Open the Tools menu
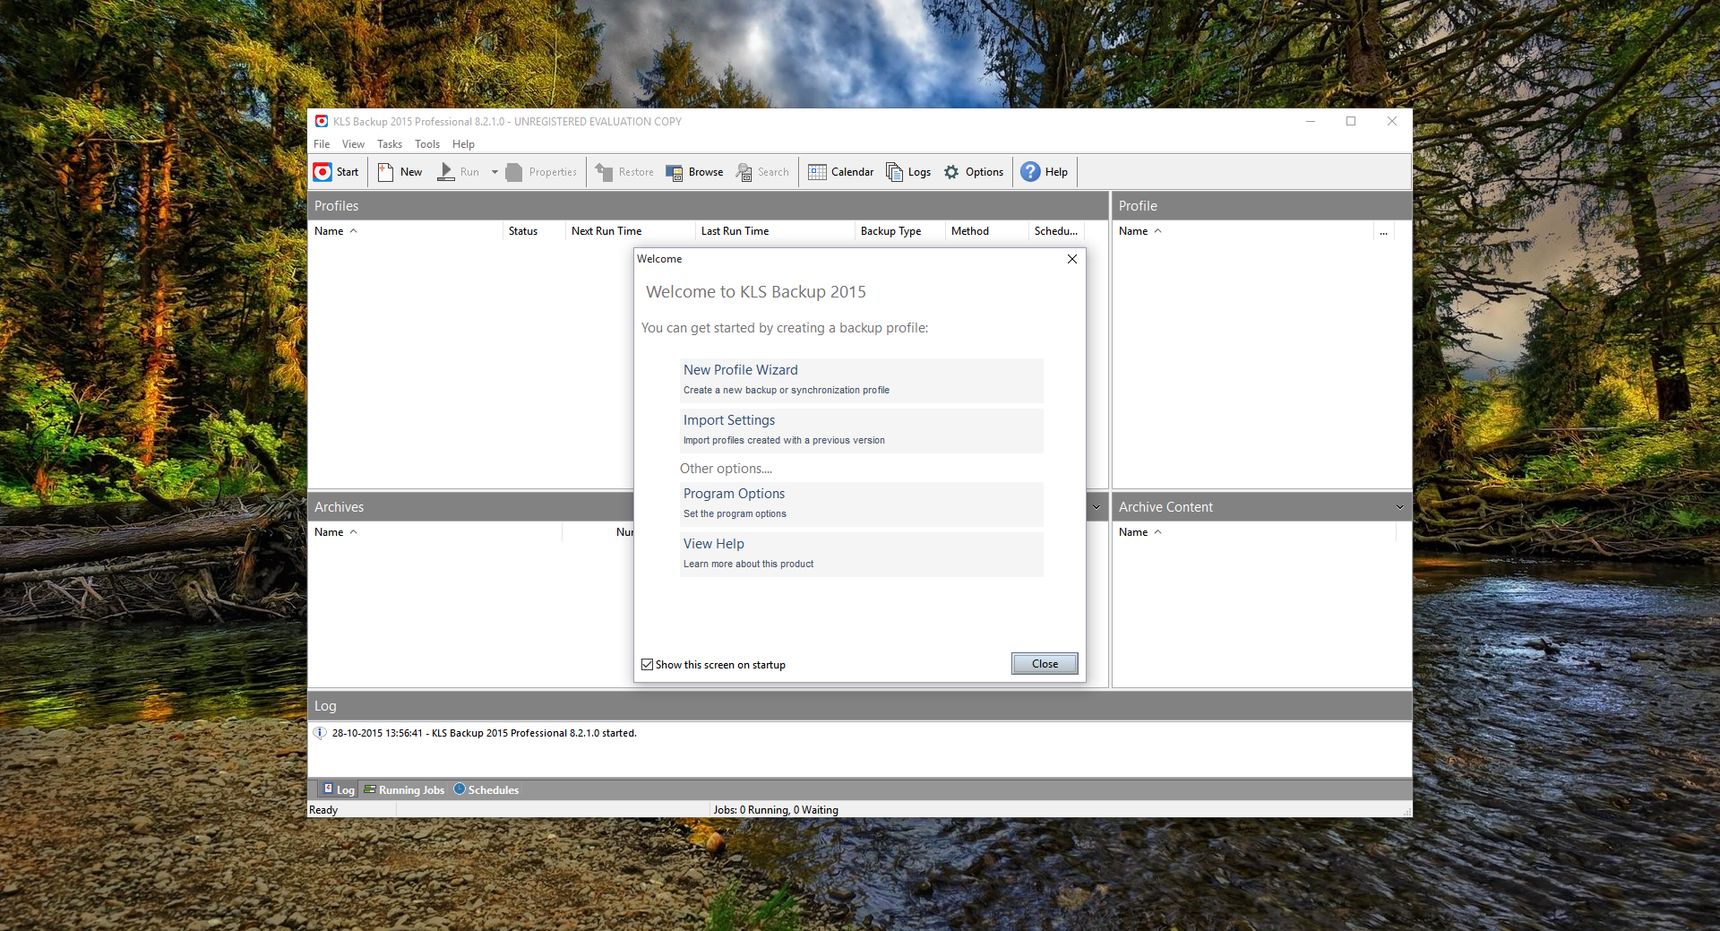The width and height of the screenshot is (1720, 931). (427, 144)
